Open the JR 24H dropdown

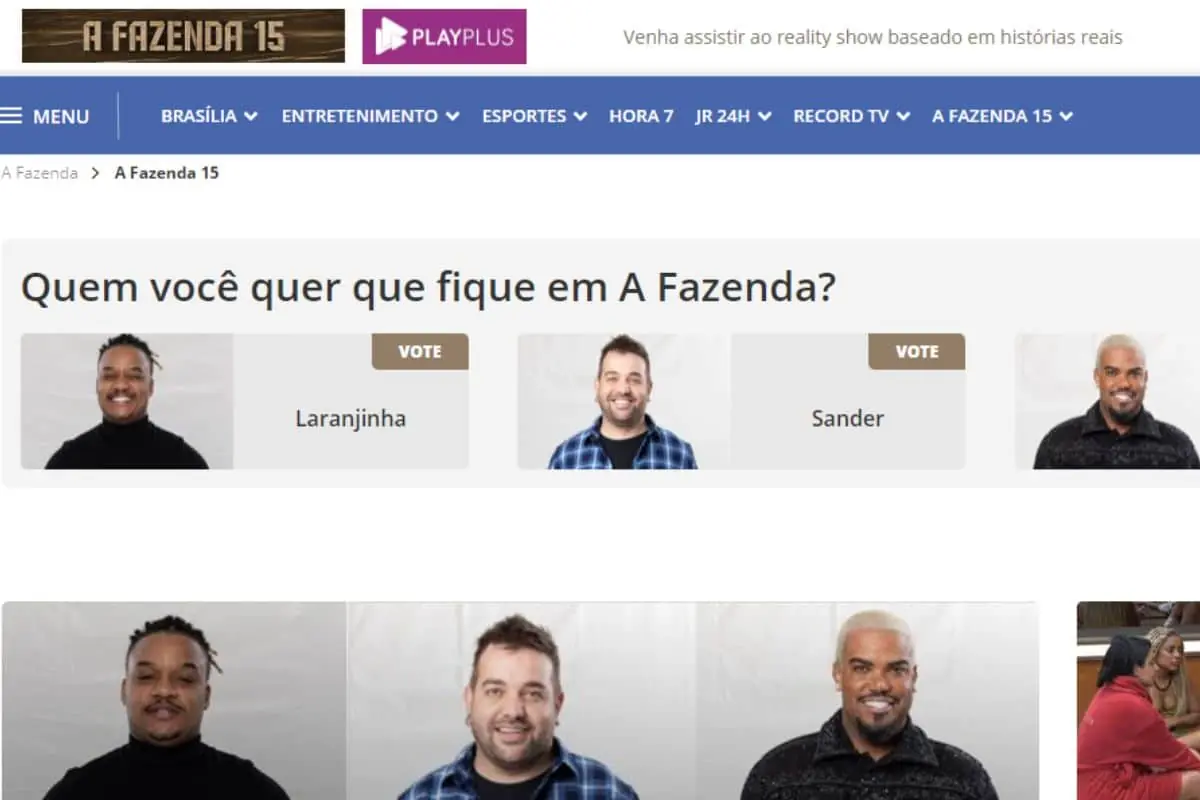pos(734,116)
